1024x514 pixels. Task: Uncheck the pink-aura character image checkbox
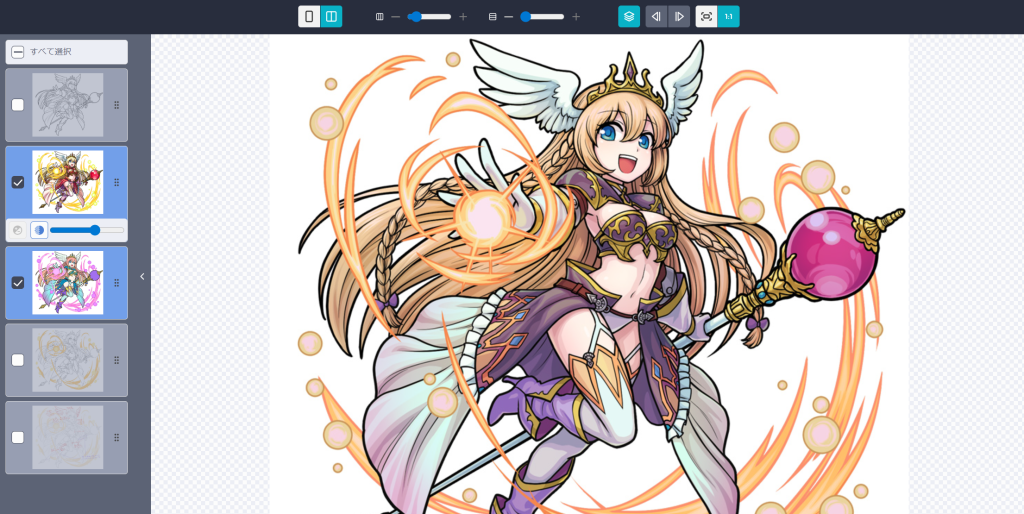tap(18, 283)
